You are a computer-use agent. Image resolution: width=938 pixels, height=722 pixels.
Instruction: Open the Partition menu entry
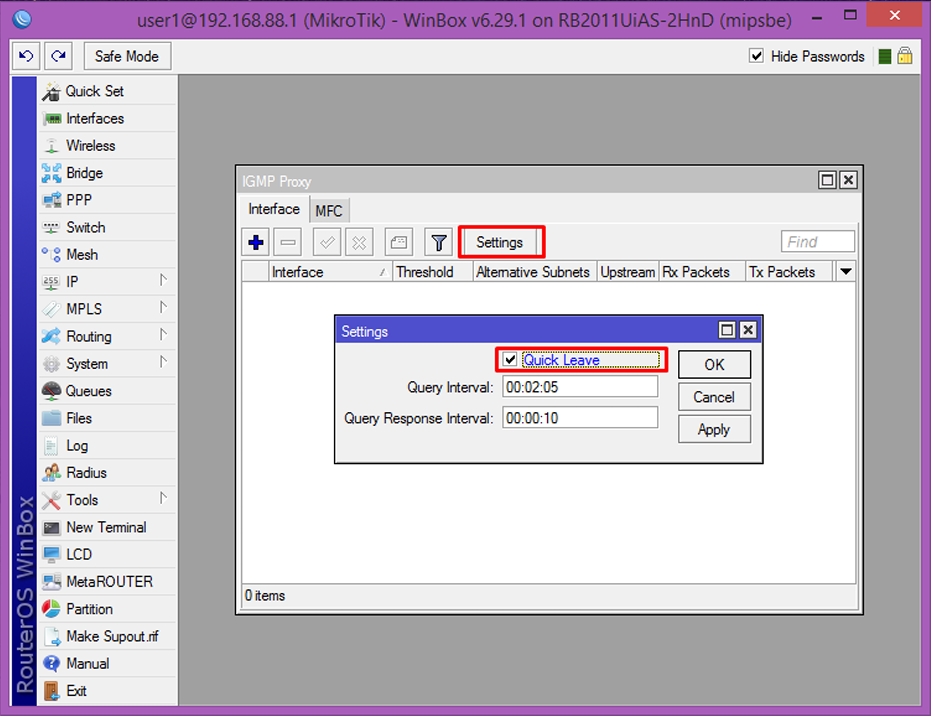tap(108, 609)
